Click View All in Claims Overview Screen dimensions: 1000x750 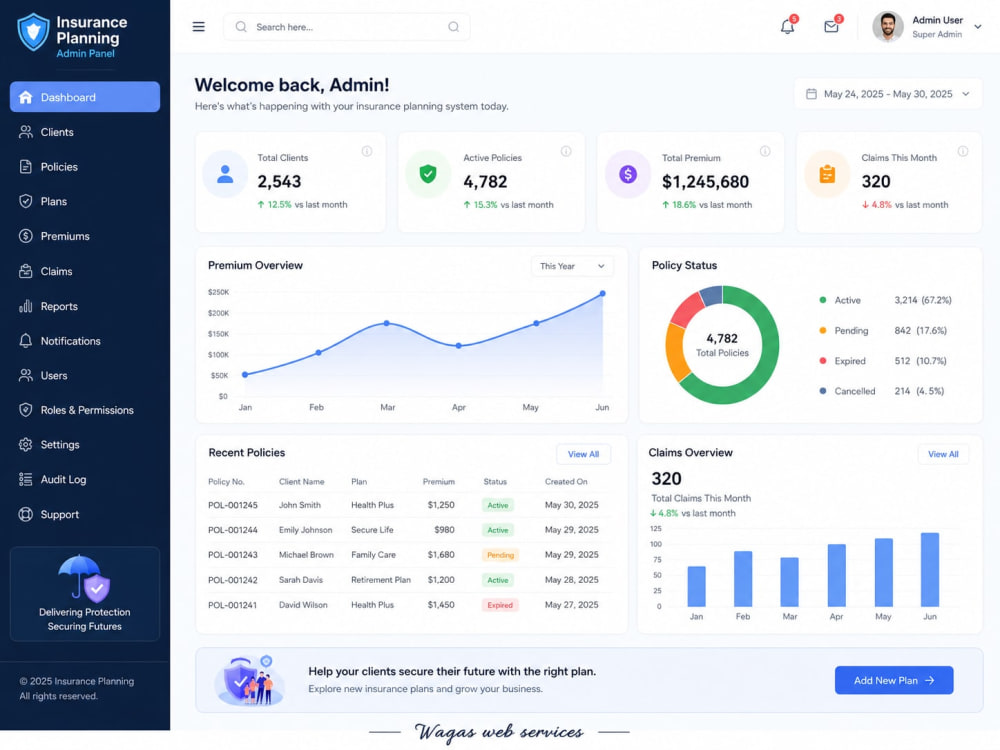click(x=943, y=454)
